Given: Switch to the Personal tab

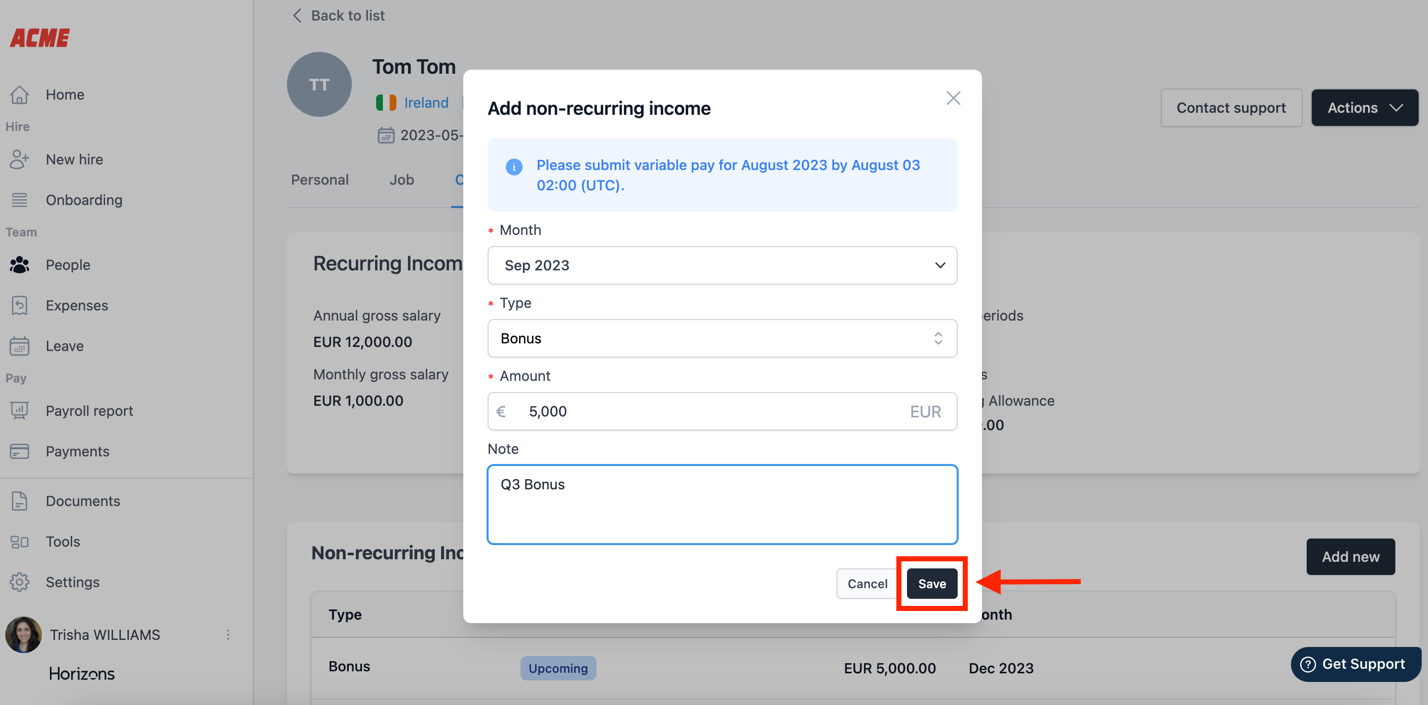Looking at the screenshot, I should coord(320,180).
